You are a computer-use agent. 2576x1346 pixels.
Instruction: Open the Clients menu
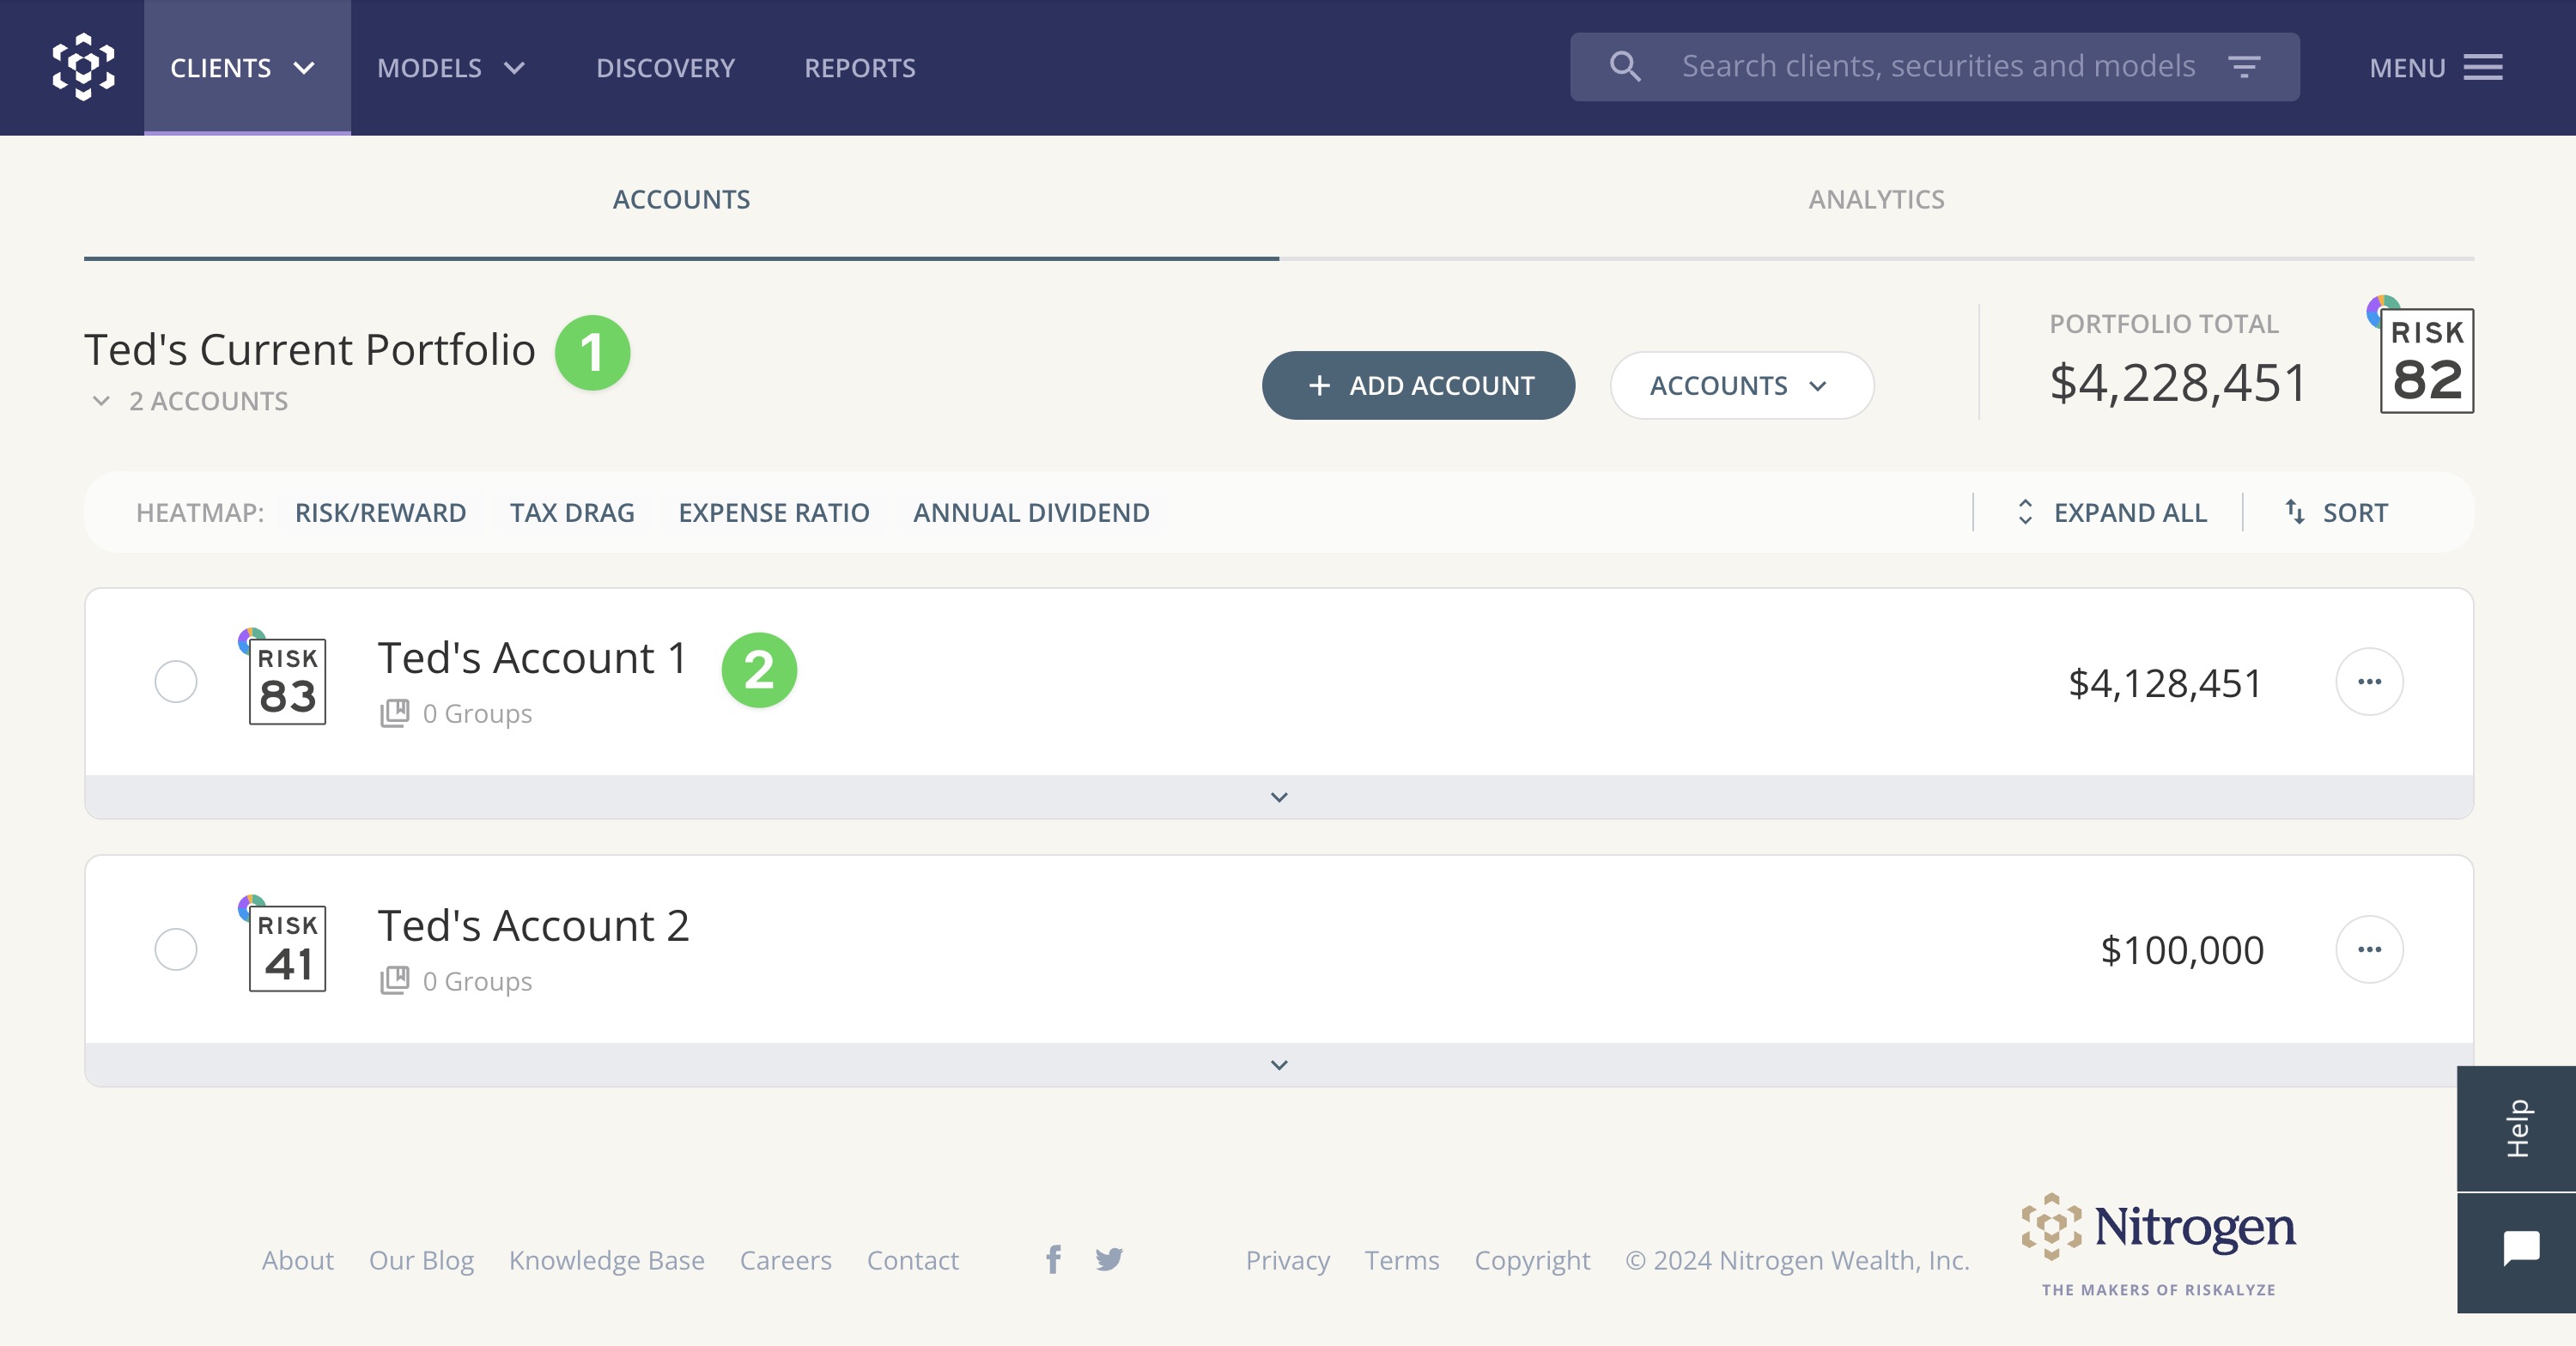coord(243,67)
